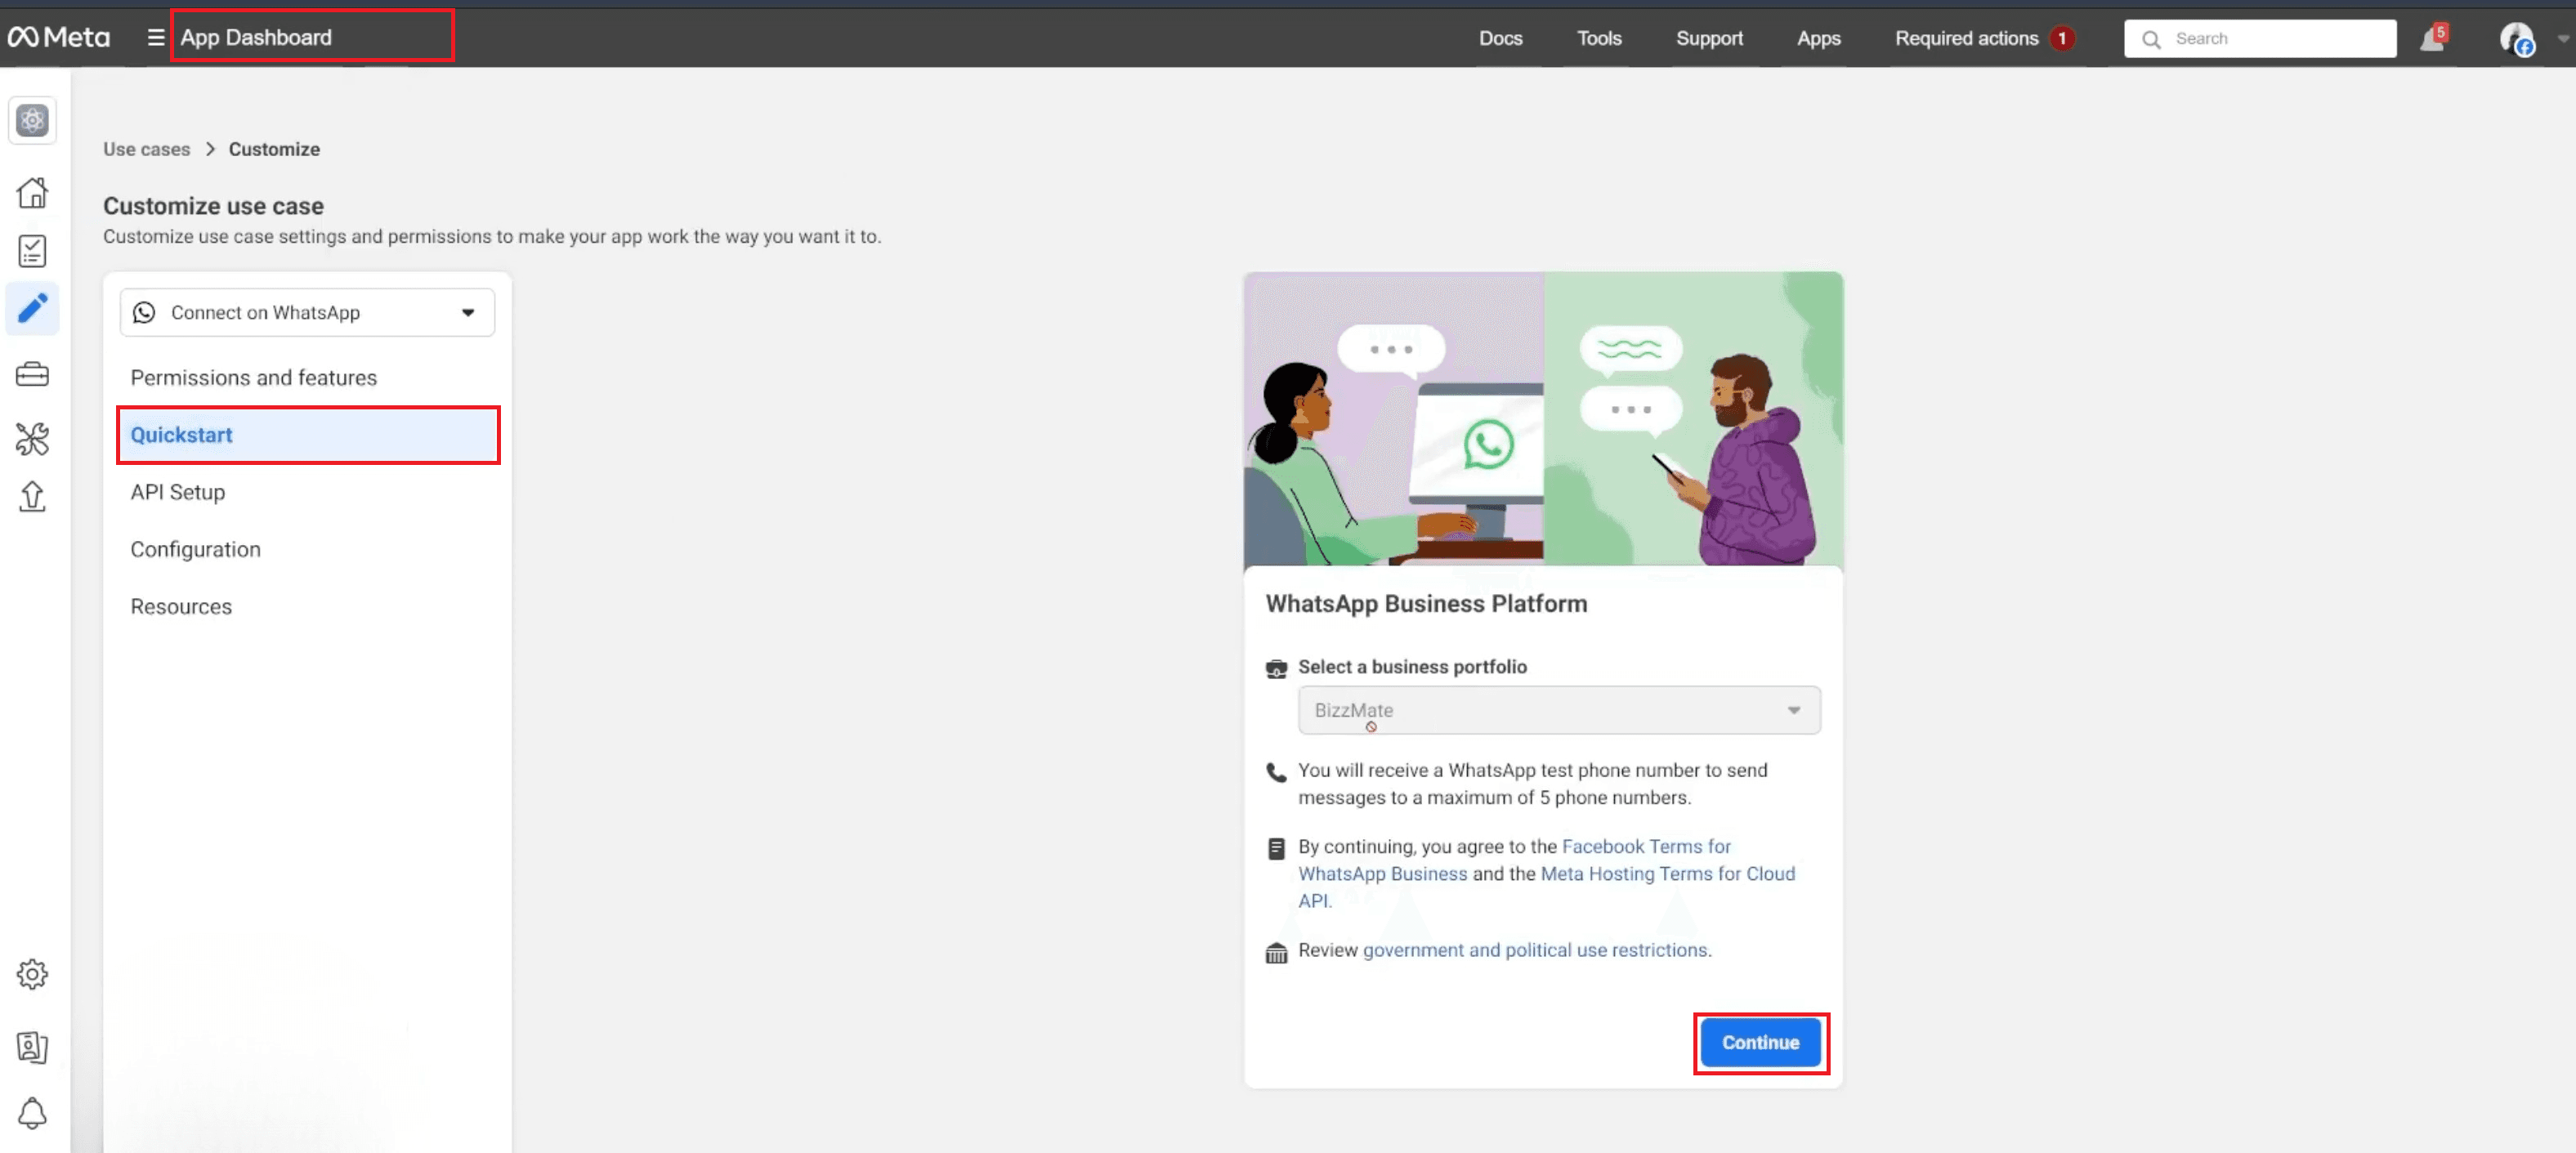Select the Docs menu item in the top bar
The width and height of the screenshot is (2576, 1153).
[1500, 38]
